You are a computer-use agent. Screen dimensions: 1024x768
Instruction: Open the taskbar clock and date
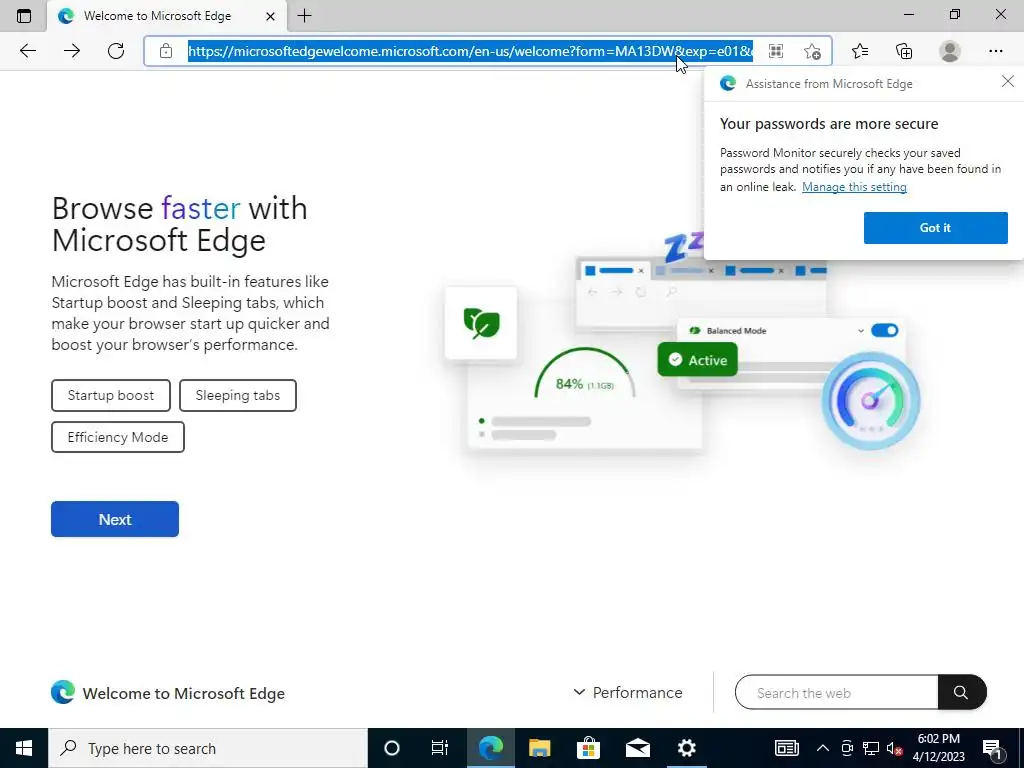(x=938, y=748)
